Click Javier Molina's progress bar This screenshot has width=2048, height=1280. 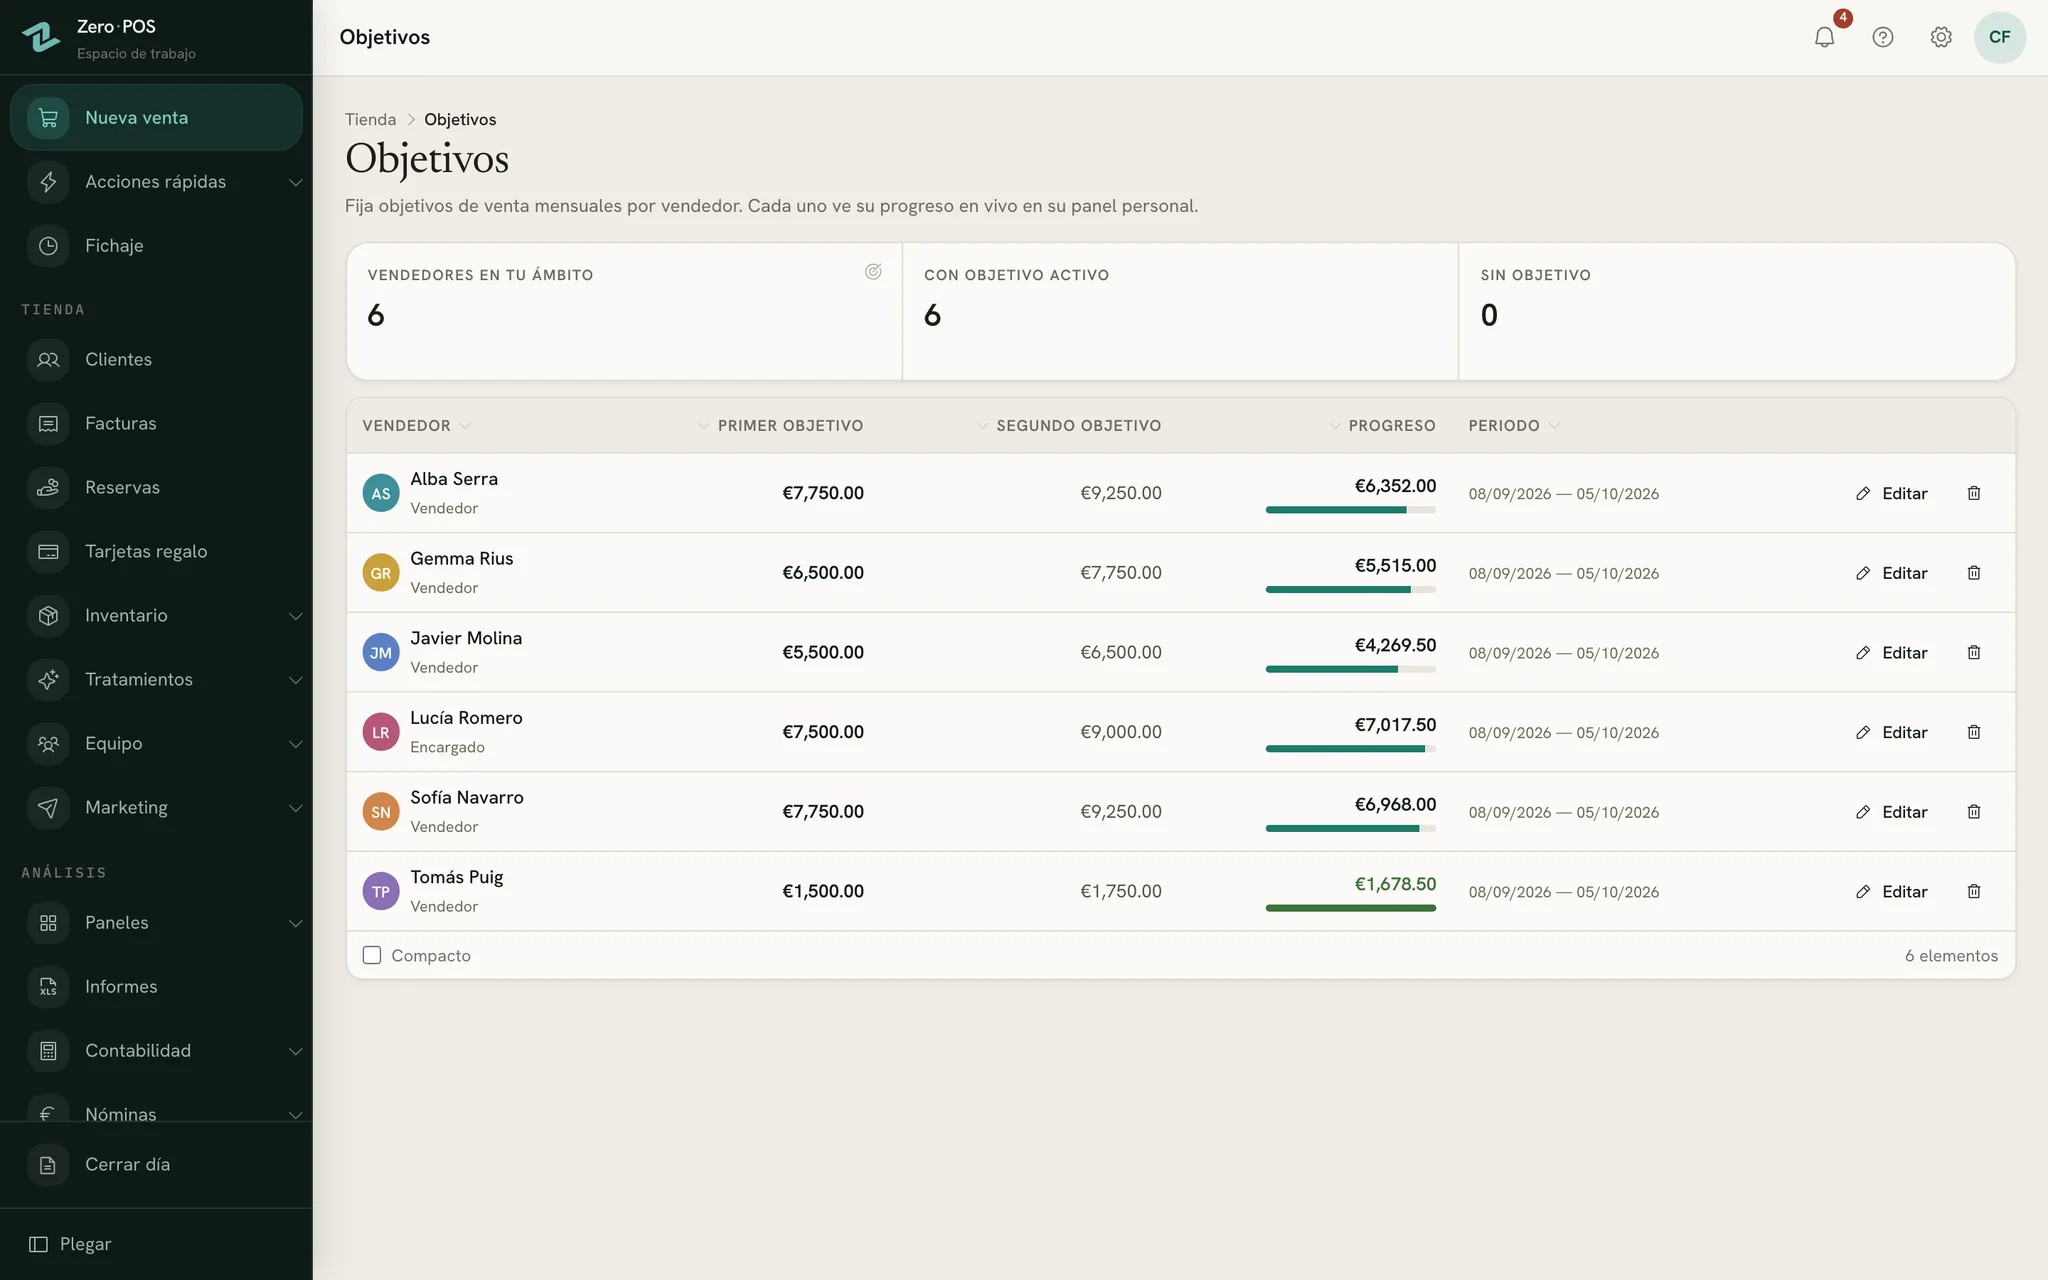[x=1350, y=669]
